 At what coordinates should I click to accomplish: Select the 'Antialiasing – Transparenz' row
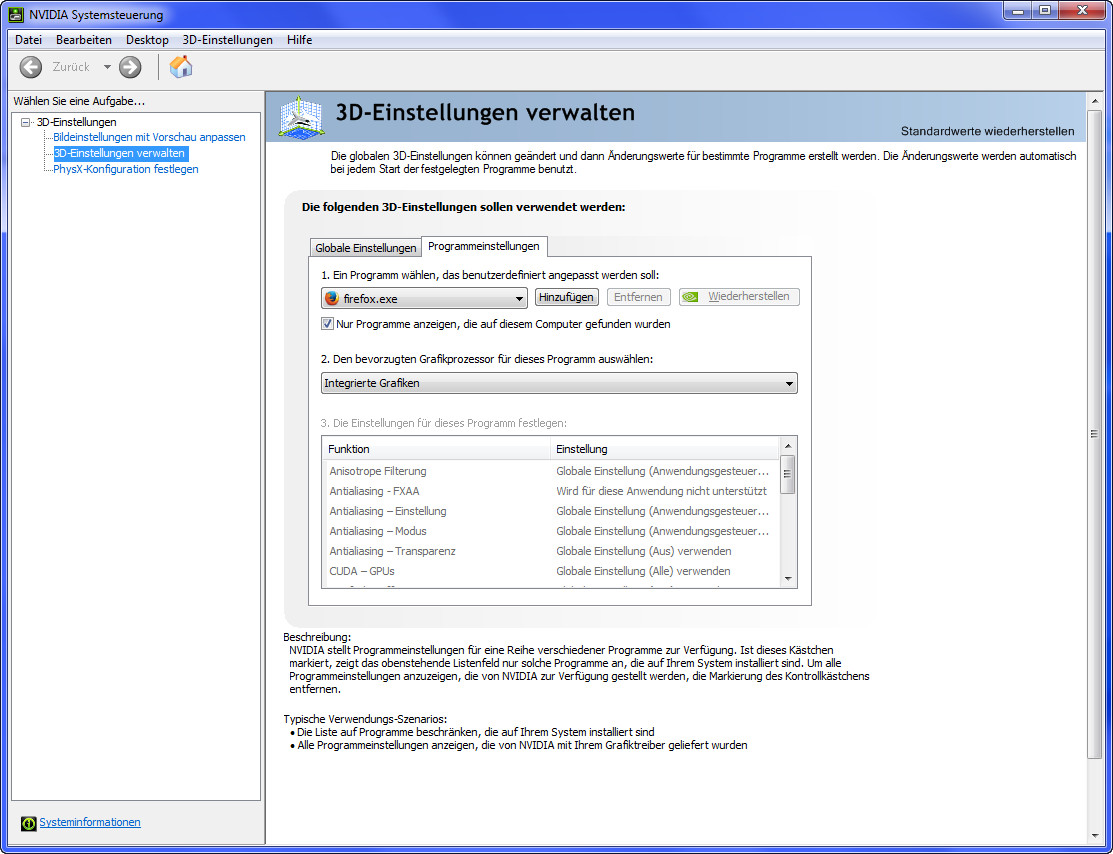pos(550,550)
